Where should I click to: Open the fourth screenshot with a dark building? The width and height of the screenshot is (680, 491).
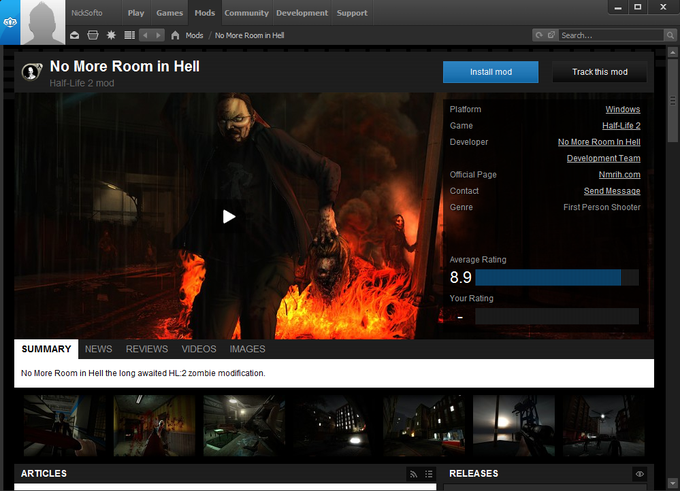coord(334,426)
